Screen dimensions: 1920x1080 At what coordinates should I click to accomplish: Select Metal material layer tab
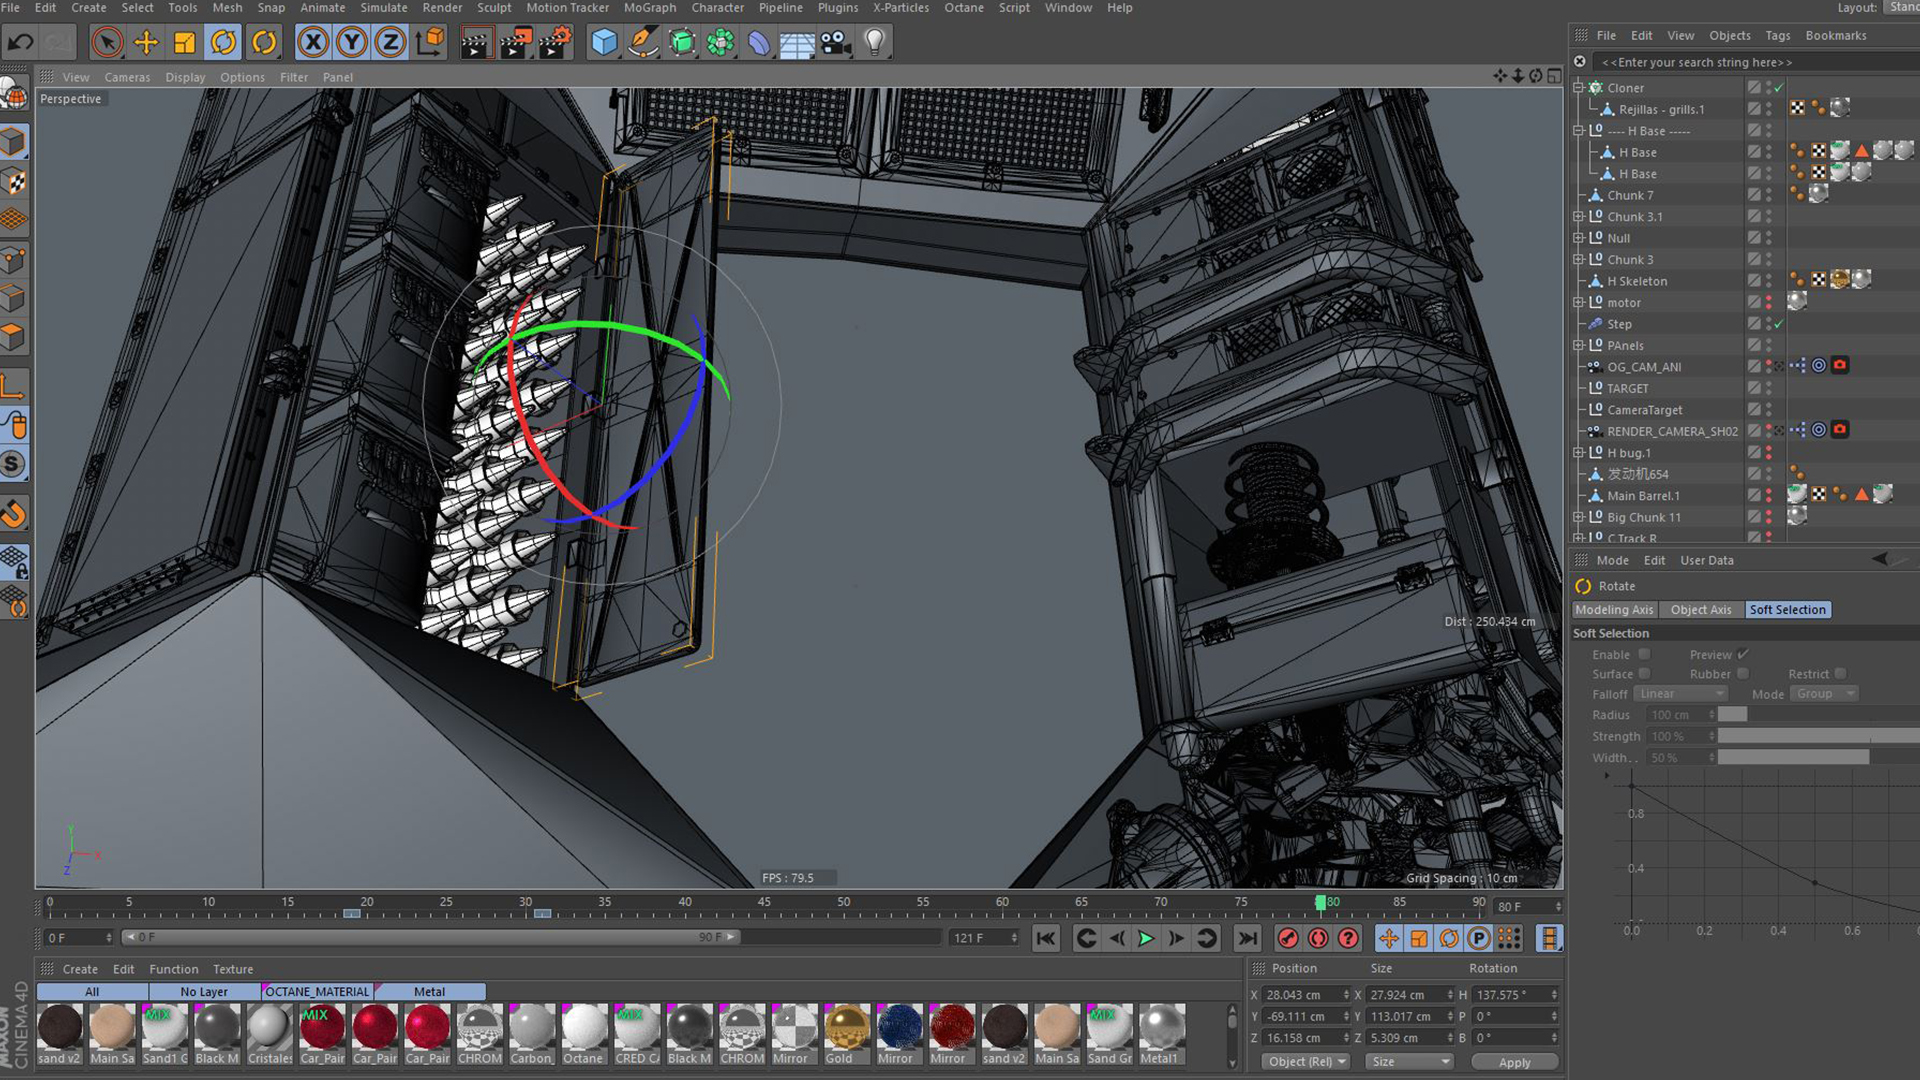point(429,992)
